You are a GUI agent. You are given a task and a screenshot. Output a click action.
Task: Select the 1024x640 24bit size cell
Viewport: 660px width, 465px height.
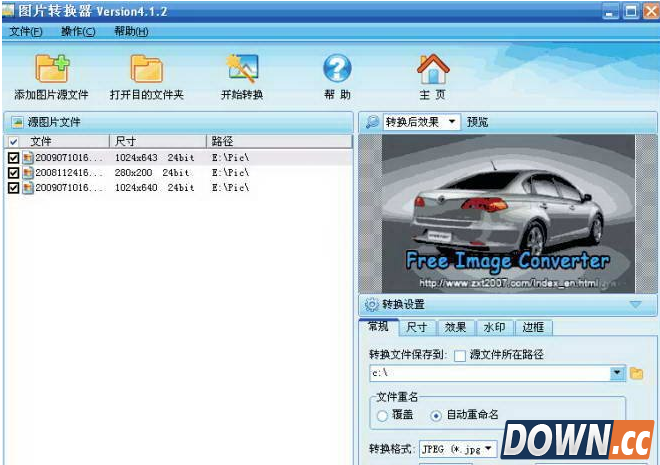154,188
